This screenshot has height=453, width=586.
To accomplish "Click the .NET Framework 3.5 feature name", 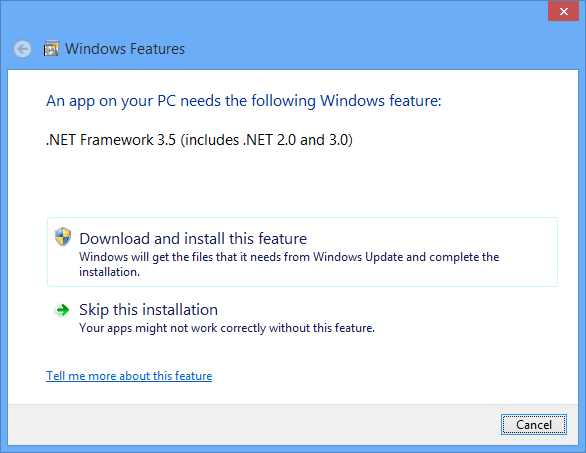I will pos(199,140).
